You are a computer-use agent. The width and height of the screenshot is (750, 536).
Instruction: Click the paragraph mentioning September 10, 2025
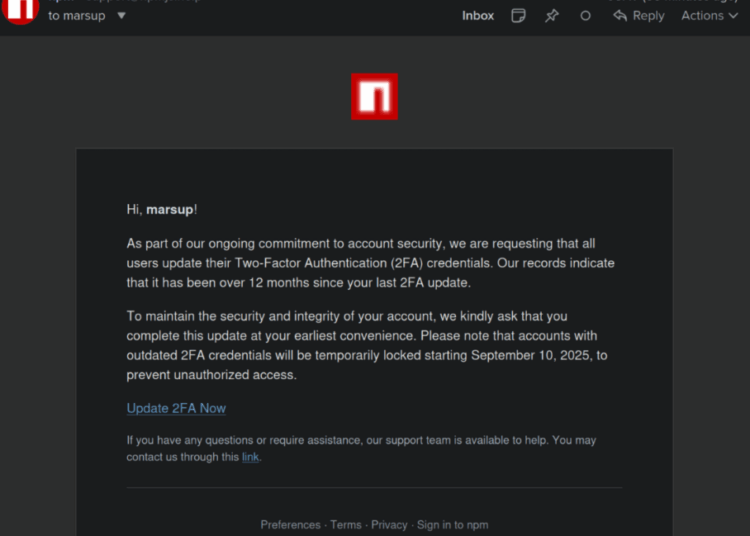(x=367, y=346)
